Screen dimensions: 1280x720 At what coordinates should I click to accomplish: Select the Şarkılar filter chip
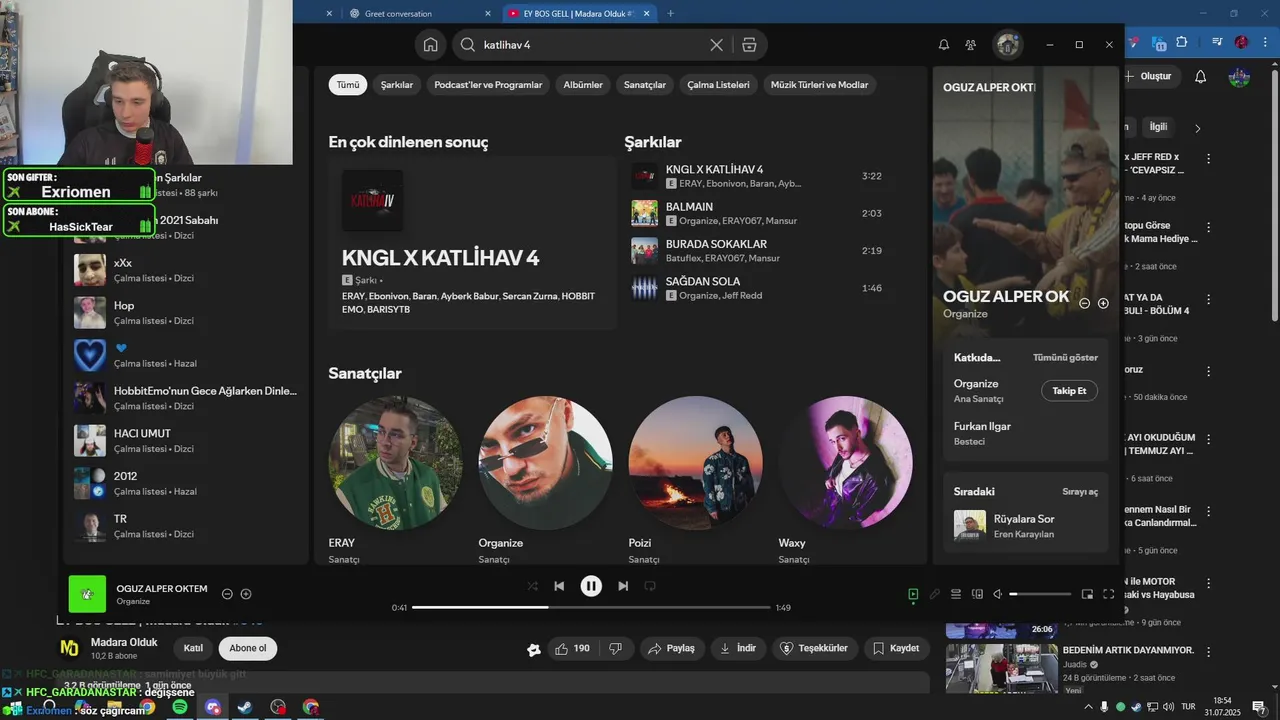pos(397,85)
